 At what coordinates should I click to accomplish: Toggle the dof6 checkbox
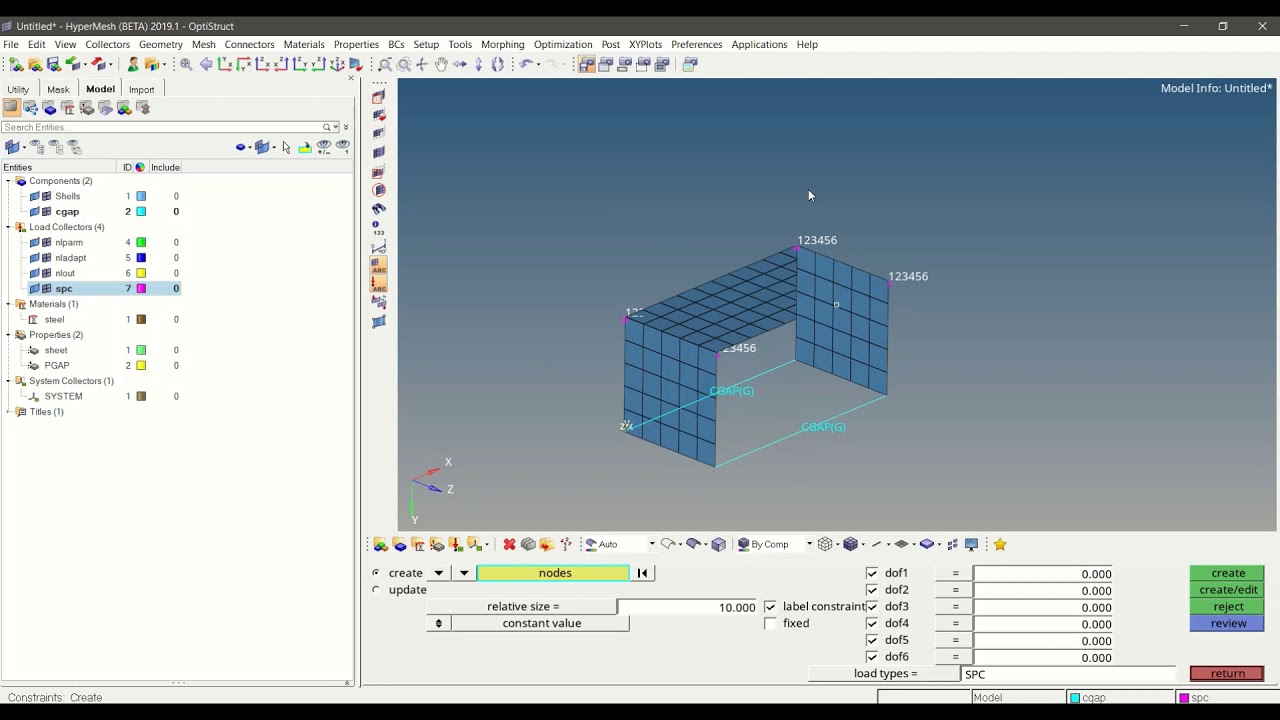point(872,656)
